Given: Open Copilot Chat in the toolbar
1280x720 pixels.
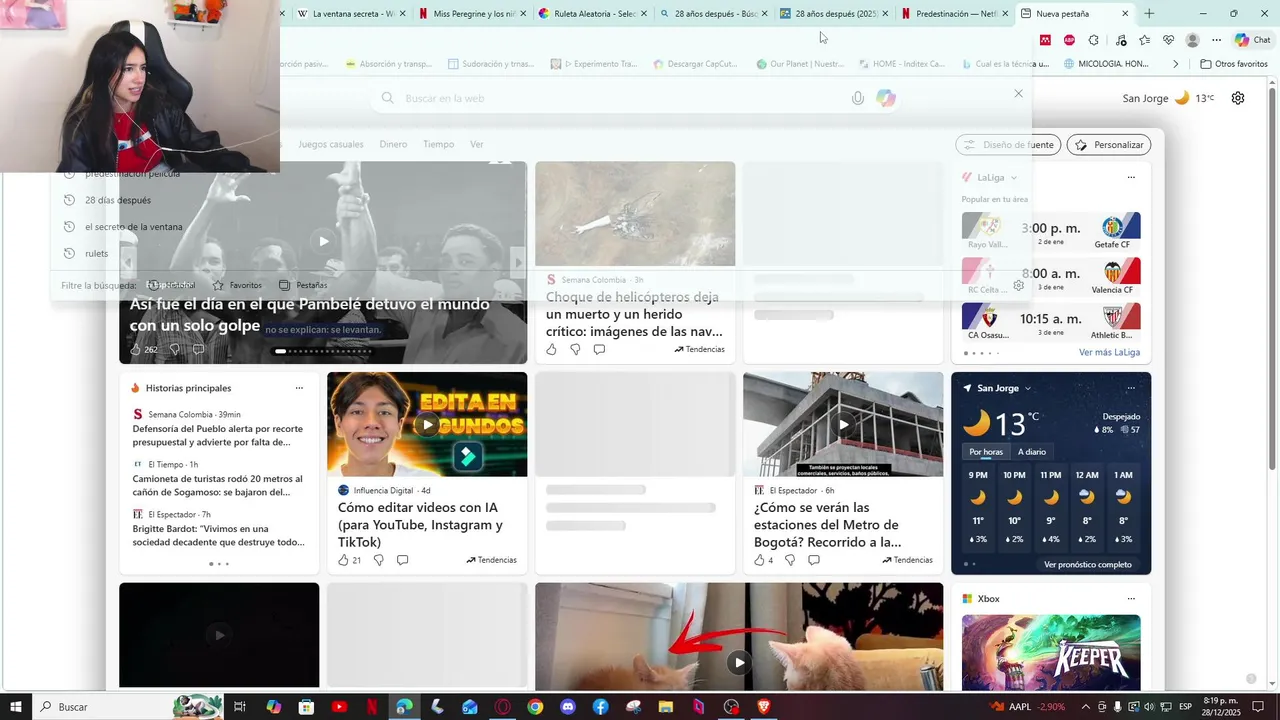Looking at the screenshot, I should tap(1253, 40).
